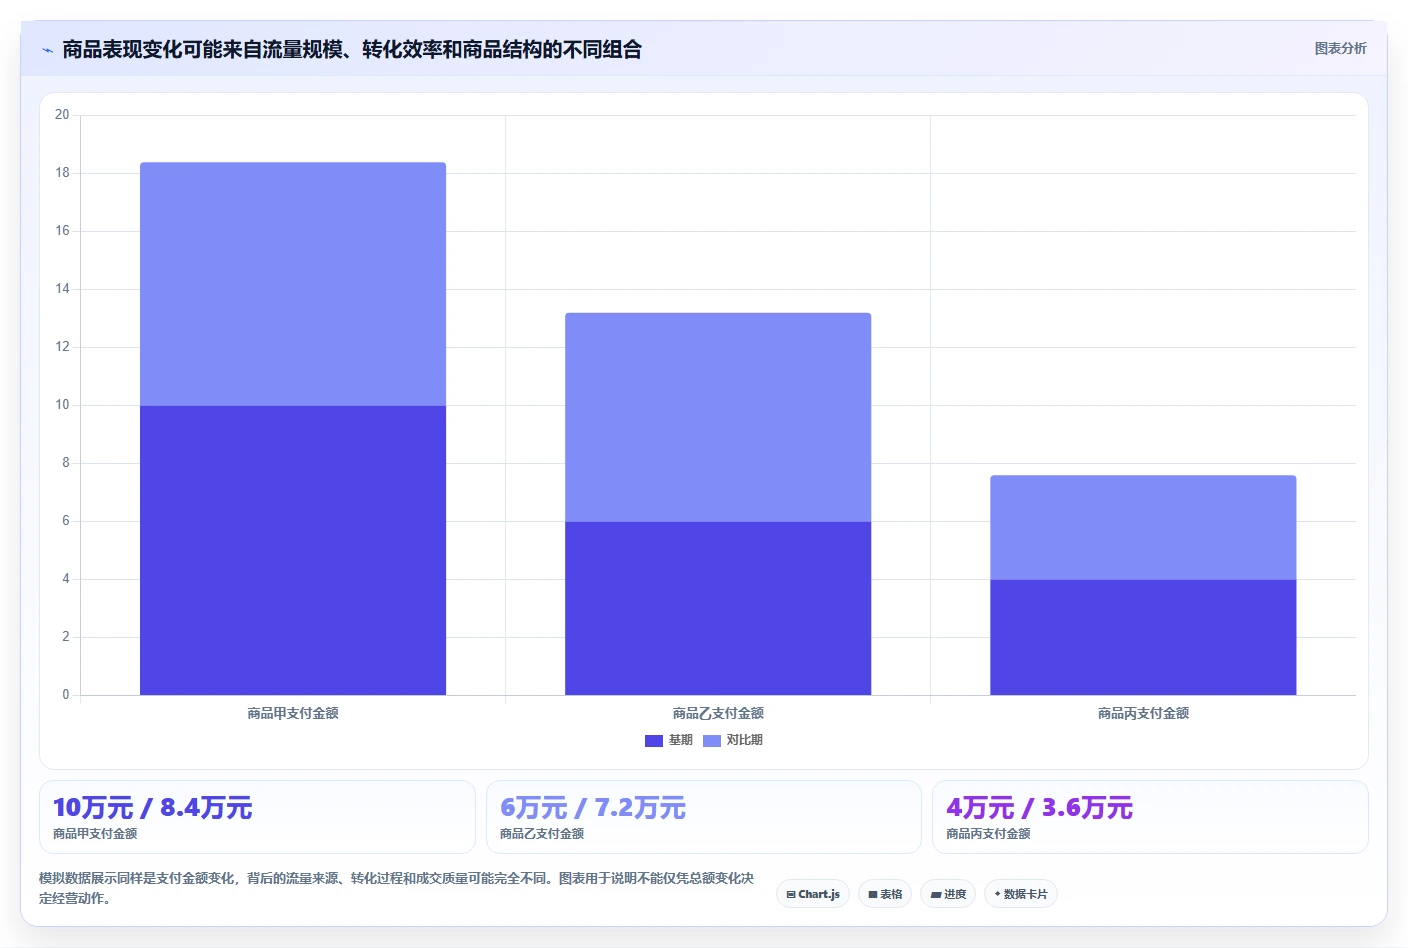1408x948 pixels.
Task: Click the Chart.js tag
Action: [x=813, y=894]
